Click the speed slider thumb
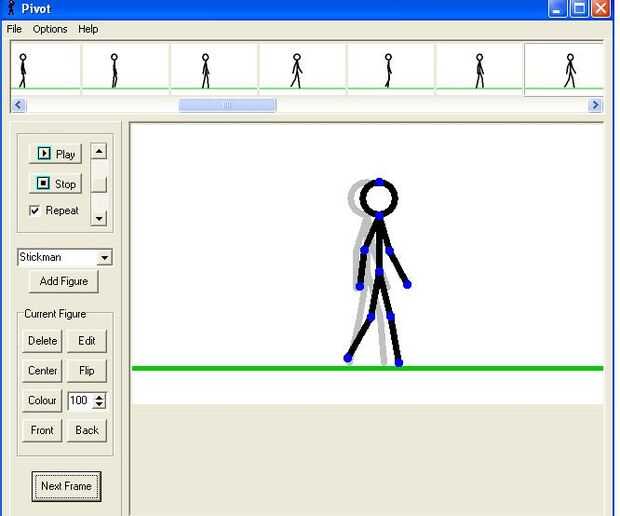The width and height of the screenshot is (620, 516). (99, 184)
